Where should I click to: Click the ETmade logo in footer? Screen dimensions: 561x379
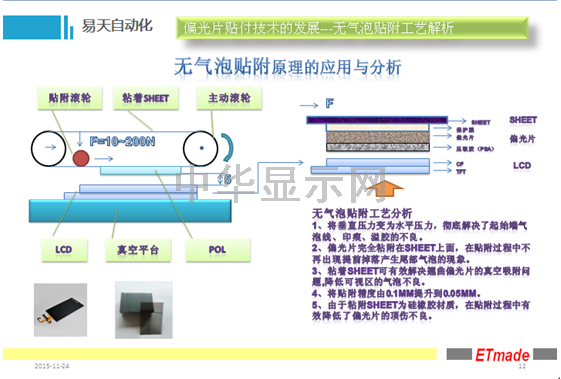[502, 355]
